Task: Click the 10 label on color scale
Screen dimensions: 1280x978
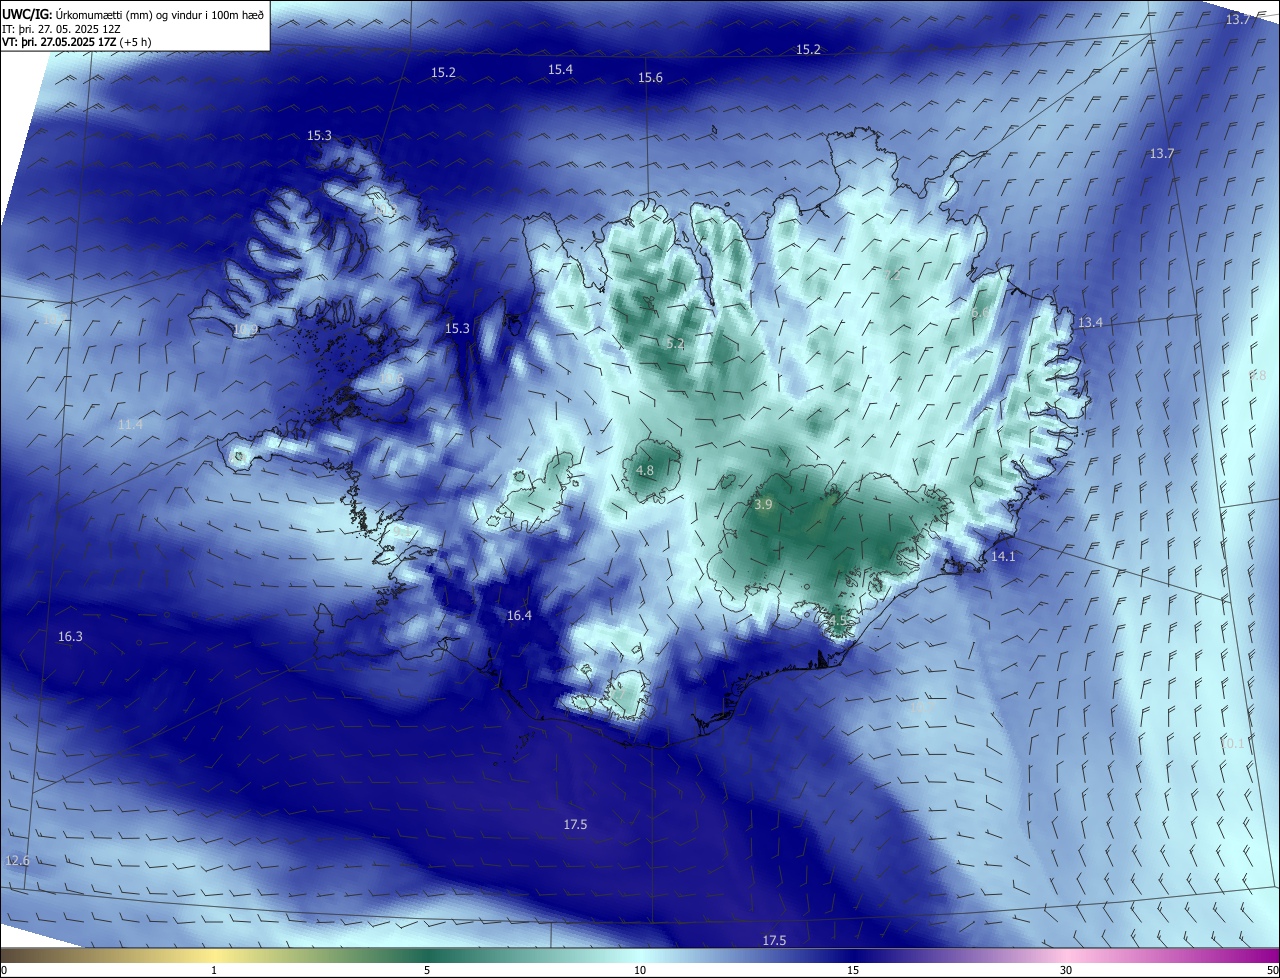Action: tap(640, 970)
